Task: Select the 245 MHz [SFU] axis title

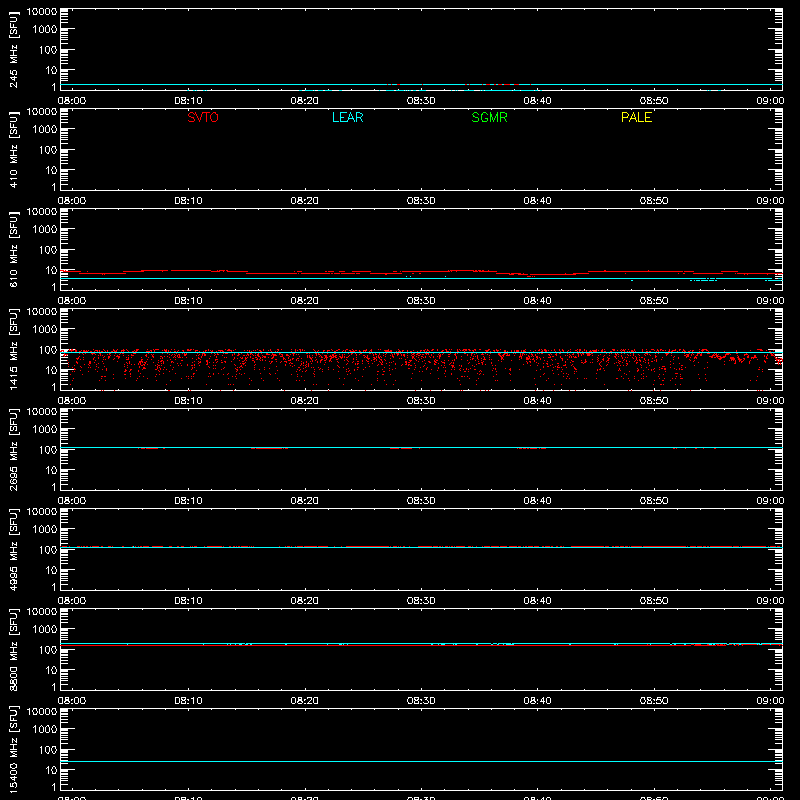Action: [x=14, y=49]
